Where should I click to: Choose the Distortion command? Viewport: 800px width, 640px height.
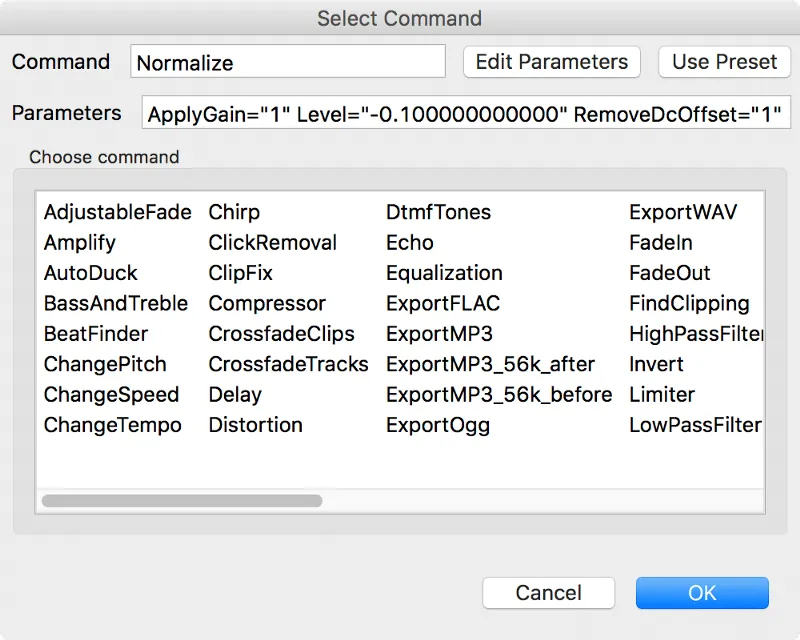coord(255,424)
